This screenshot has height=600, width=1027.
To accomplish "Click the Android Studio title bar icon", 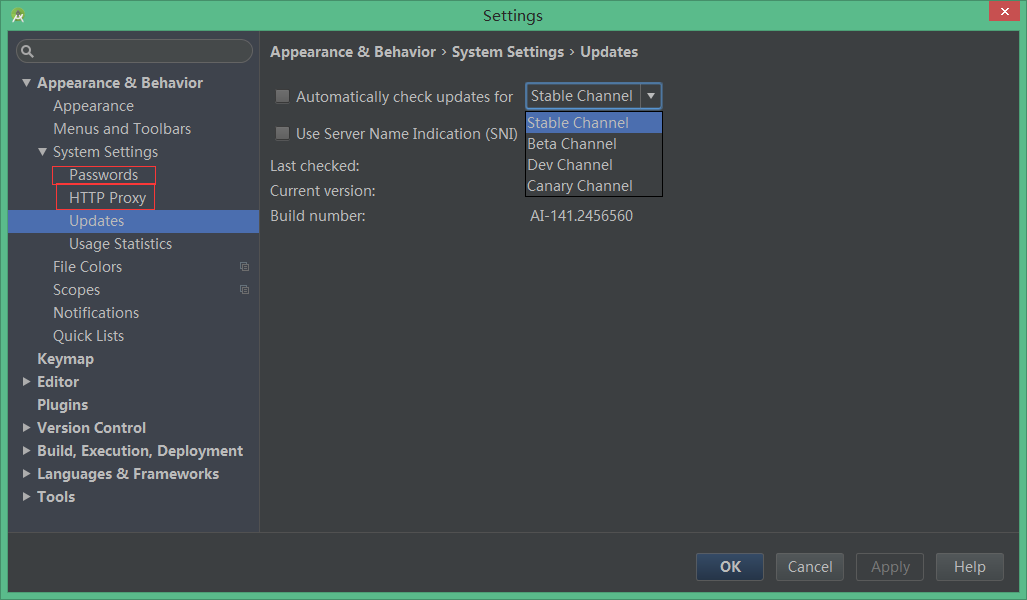I will [18, 15].
